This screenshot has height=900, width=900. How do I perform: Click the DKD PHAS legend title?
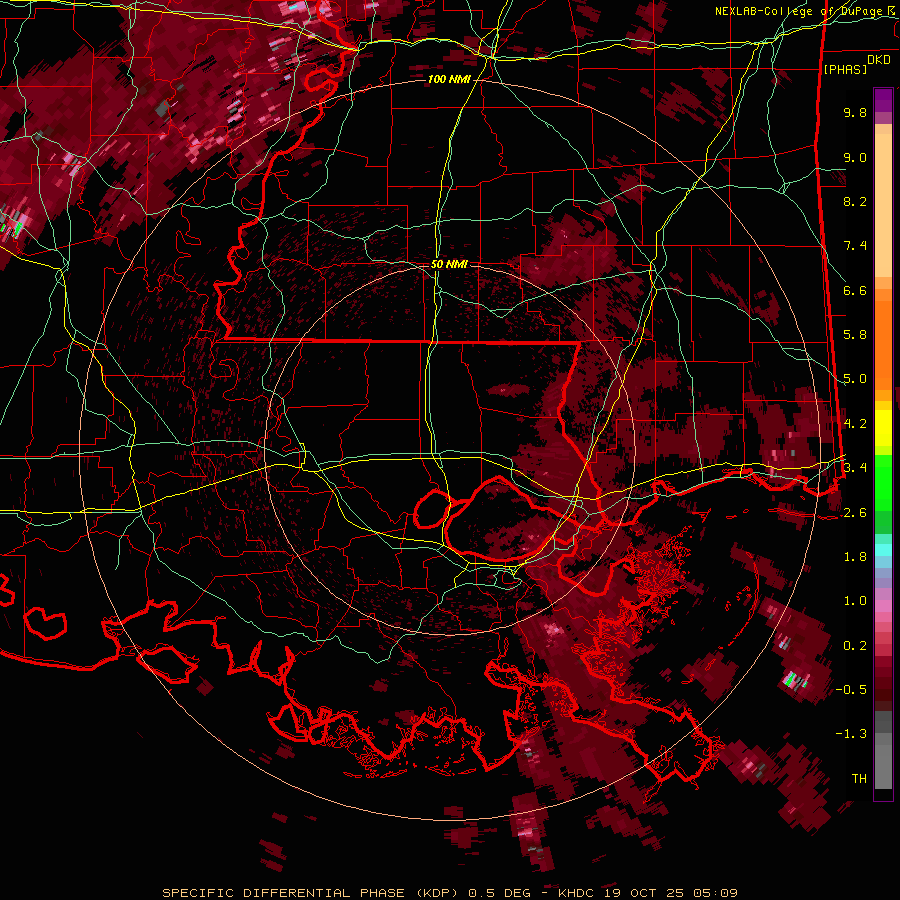(x=856, y=65)
